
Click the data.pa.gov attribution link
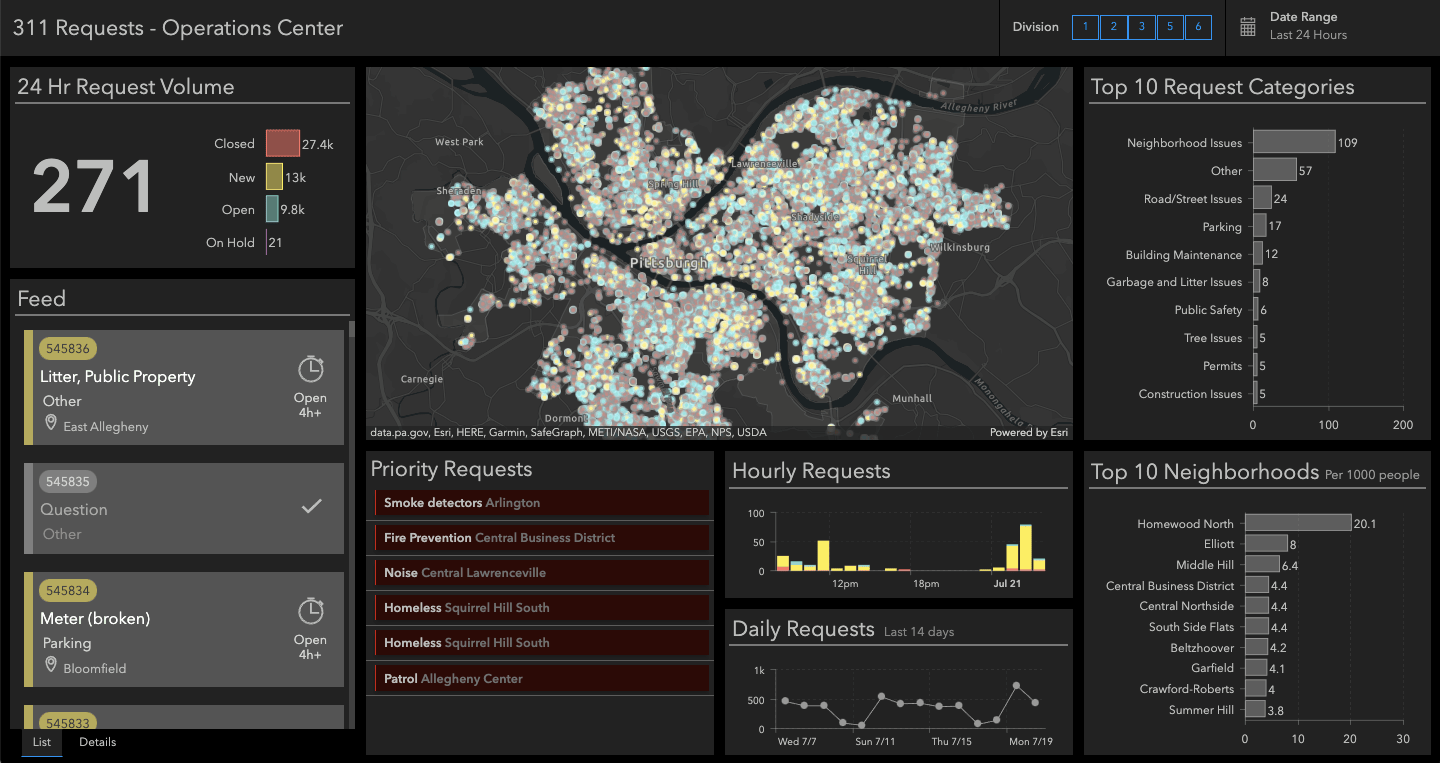(397, 431)
